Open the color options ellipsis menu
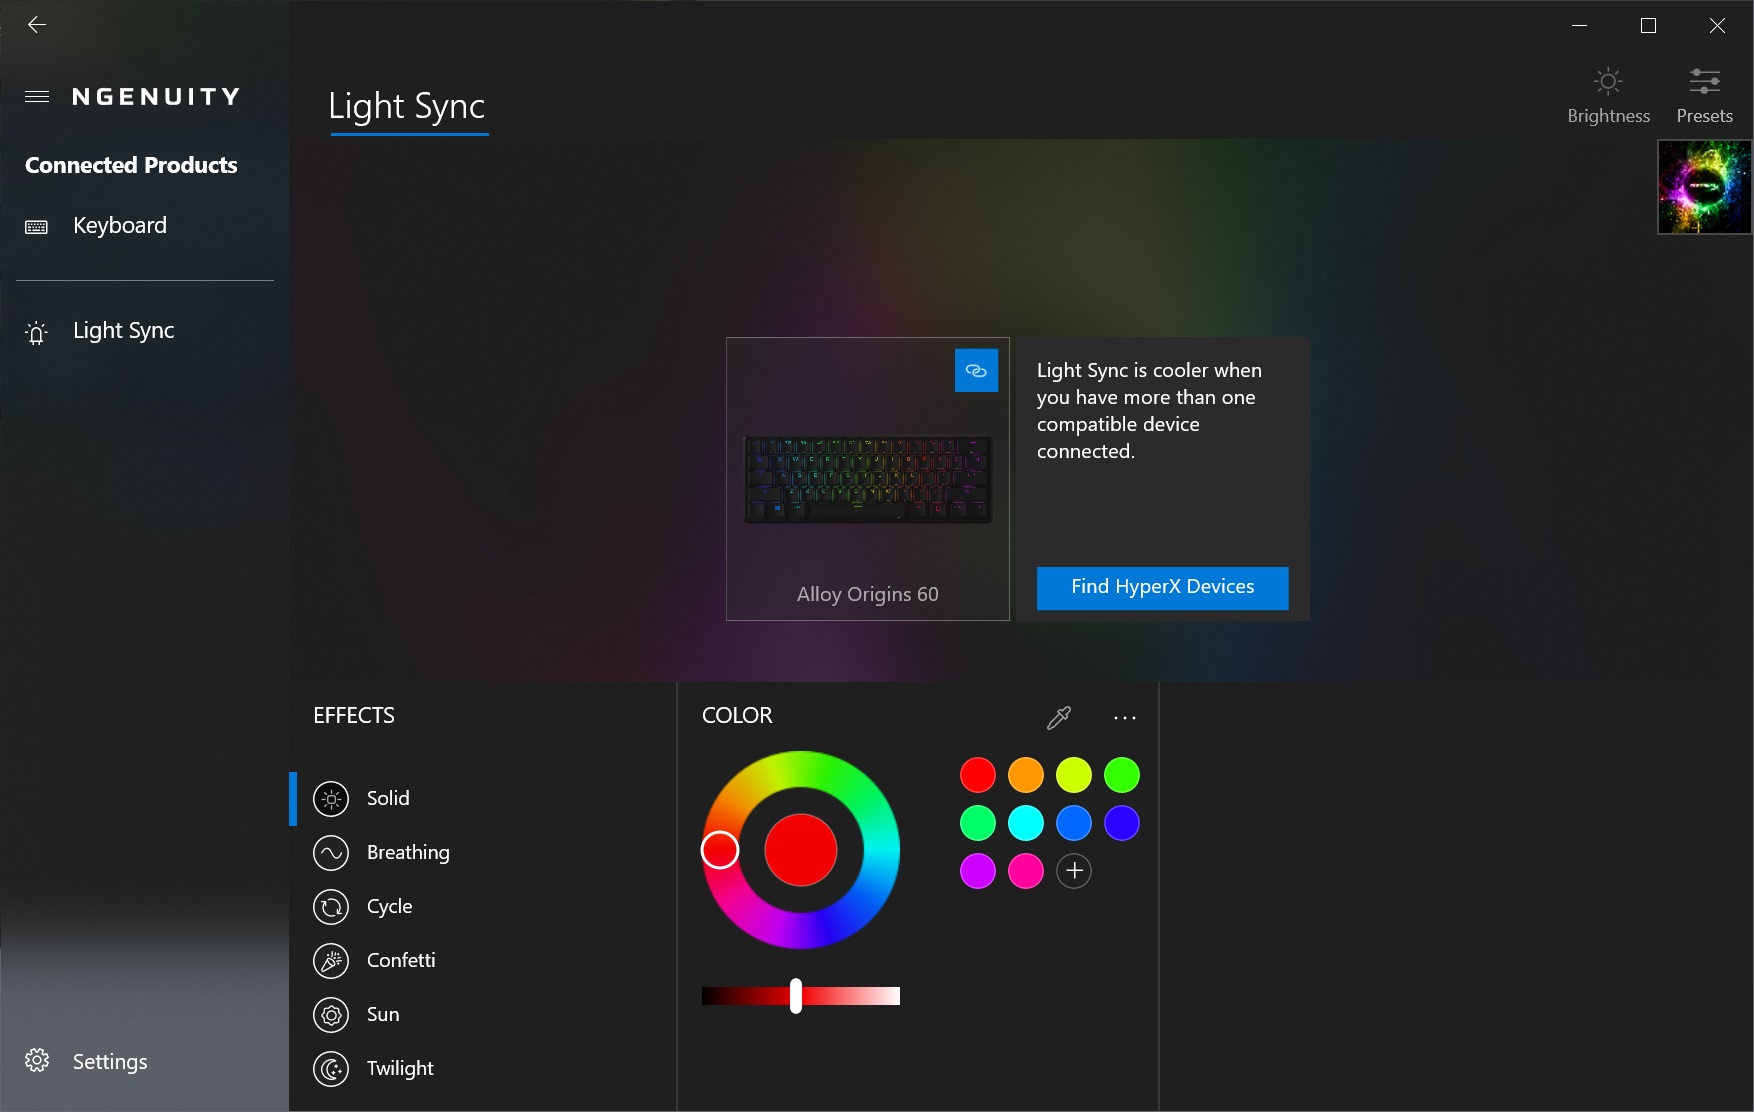Image resolution: width=1754 pixels, height=1112 pixels. (x=1125, y=717)
